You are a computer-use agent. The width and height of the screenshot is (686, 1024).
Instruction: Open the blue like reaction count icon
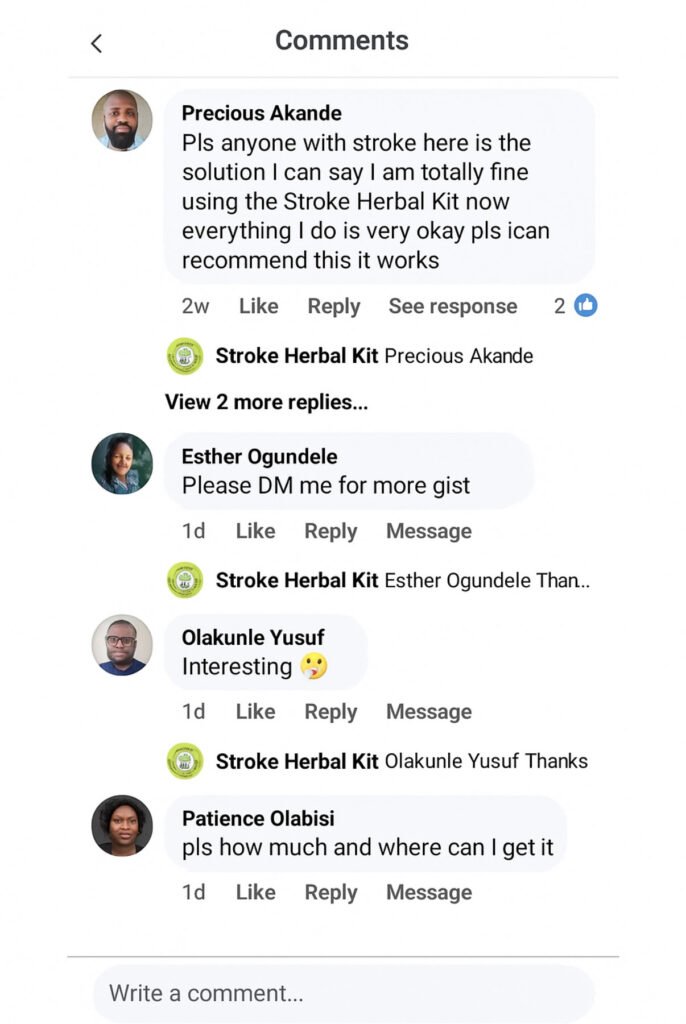(x=585, y=305)
